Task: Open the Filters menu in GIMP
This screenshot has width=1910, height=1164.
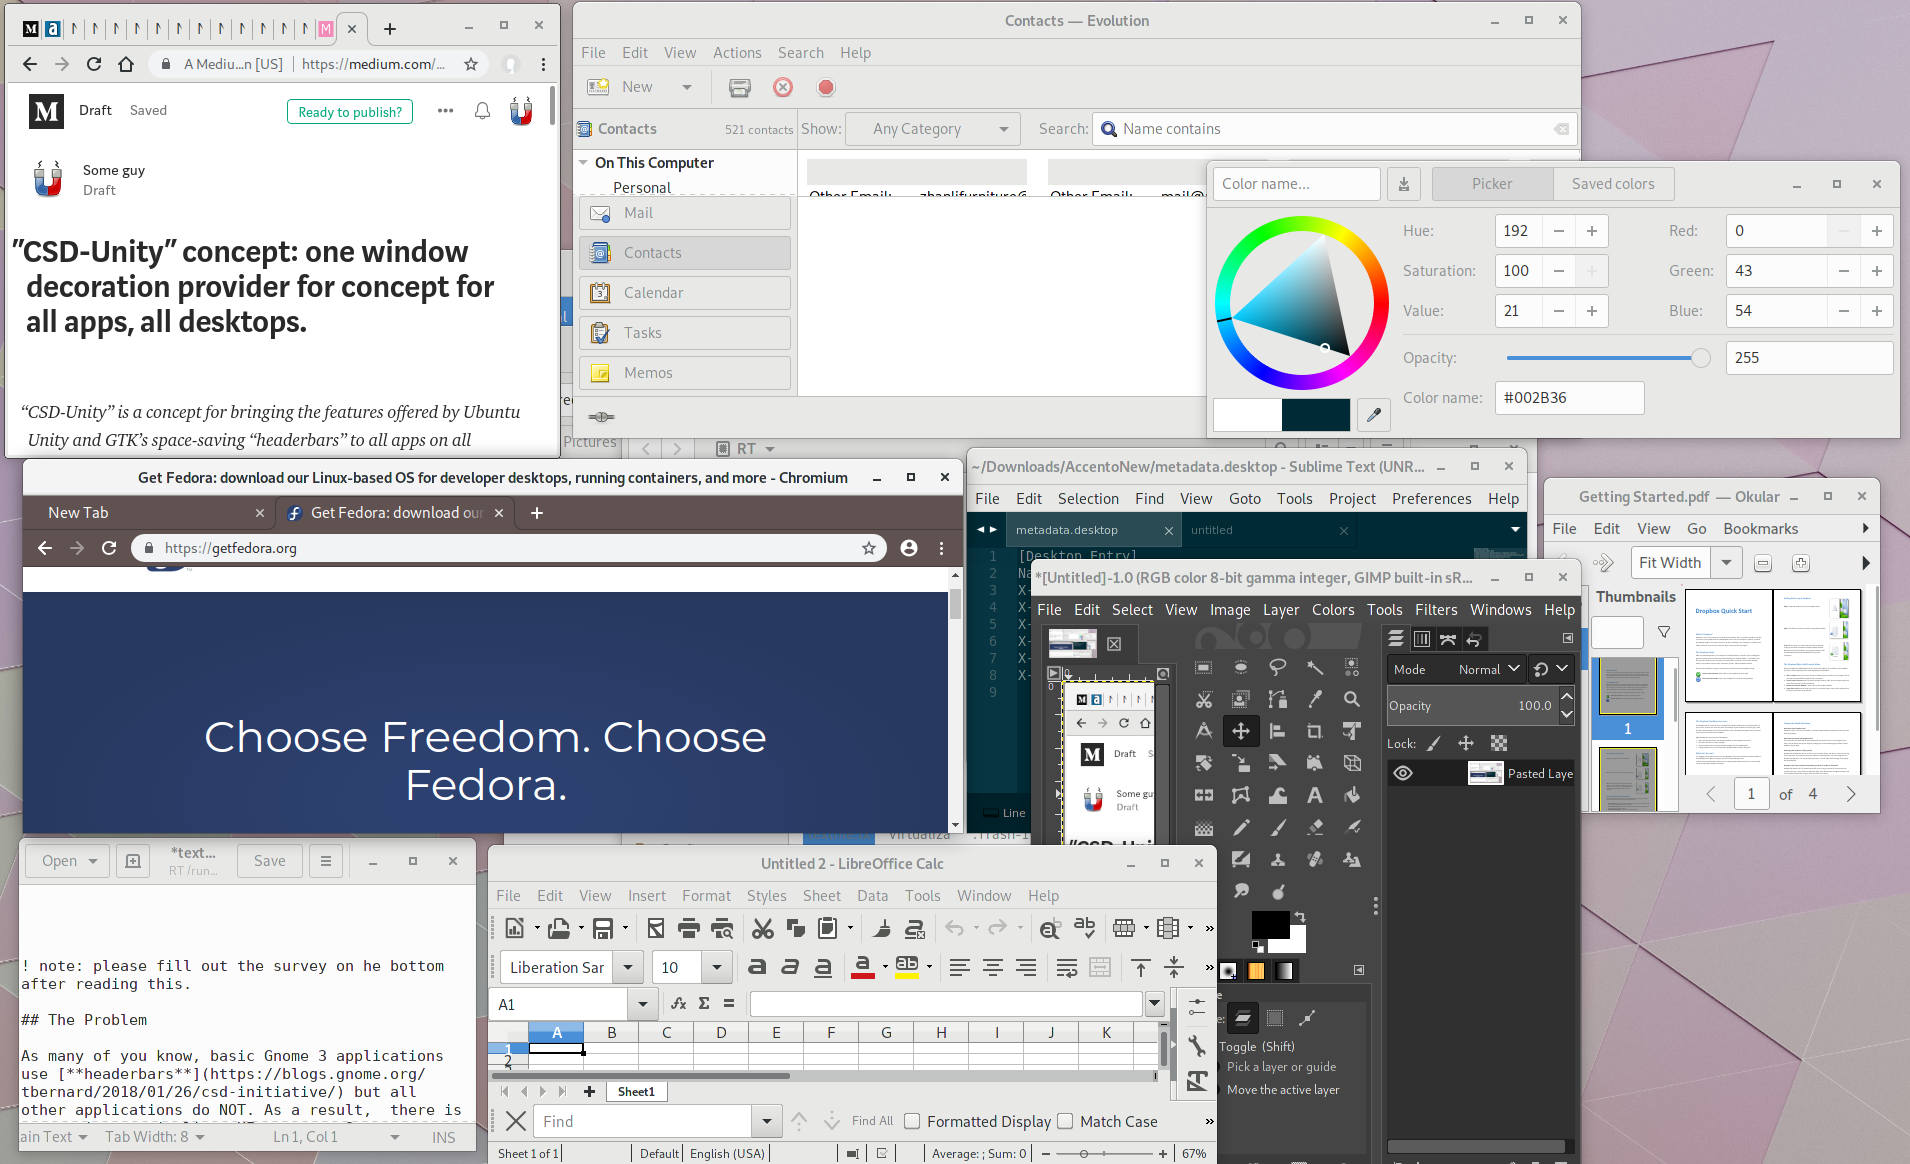Action: click(x=1436, y=610)
